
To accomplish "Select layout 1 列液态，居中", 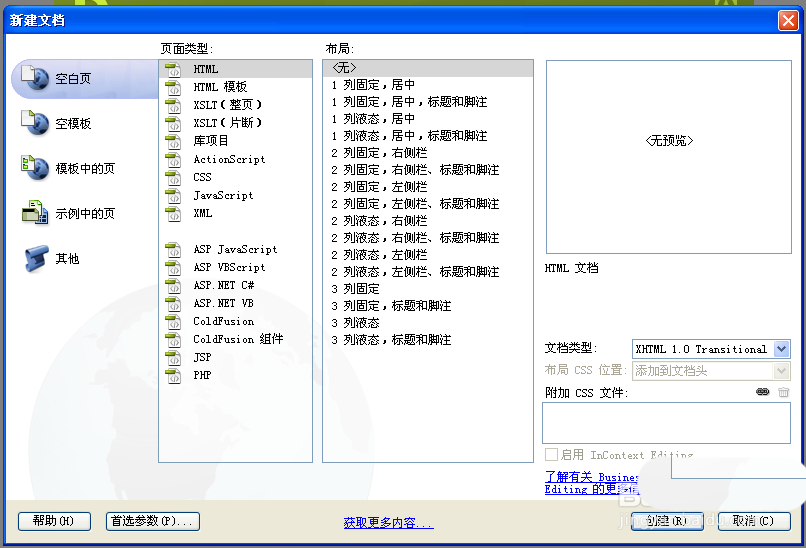I will coord(428,119).
